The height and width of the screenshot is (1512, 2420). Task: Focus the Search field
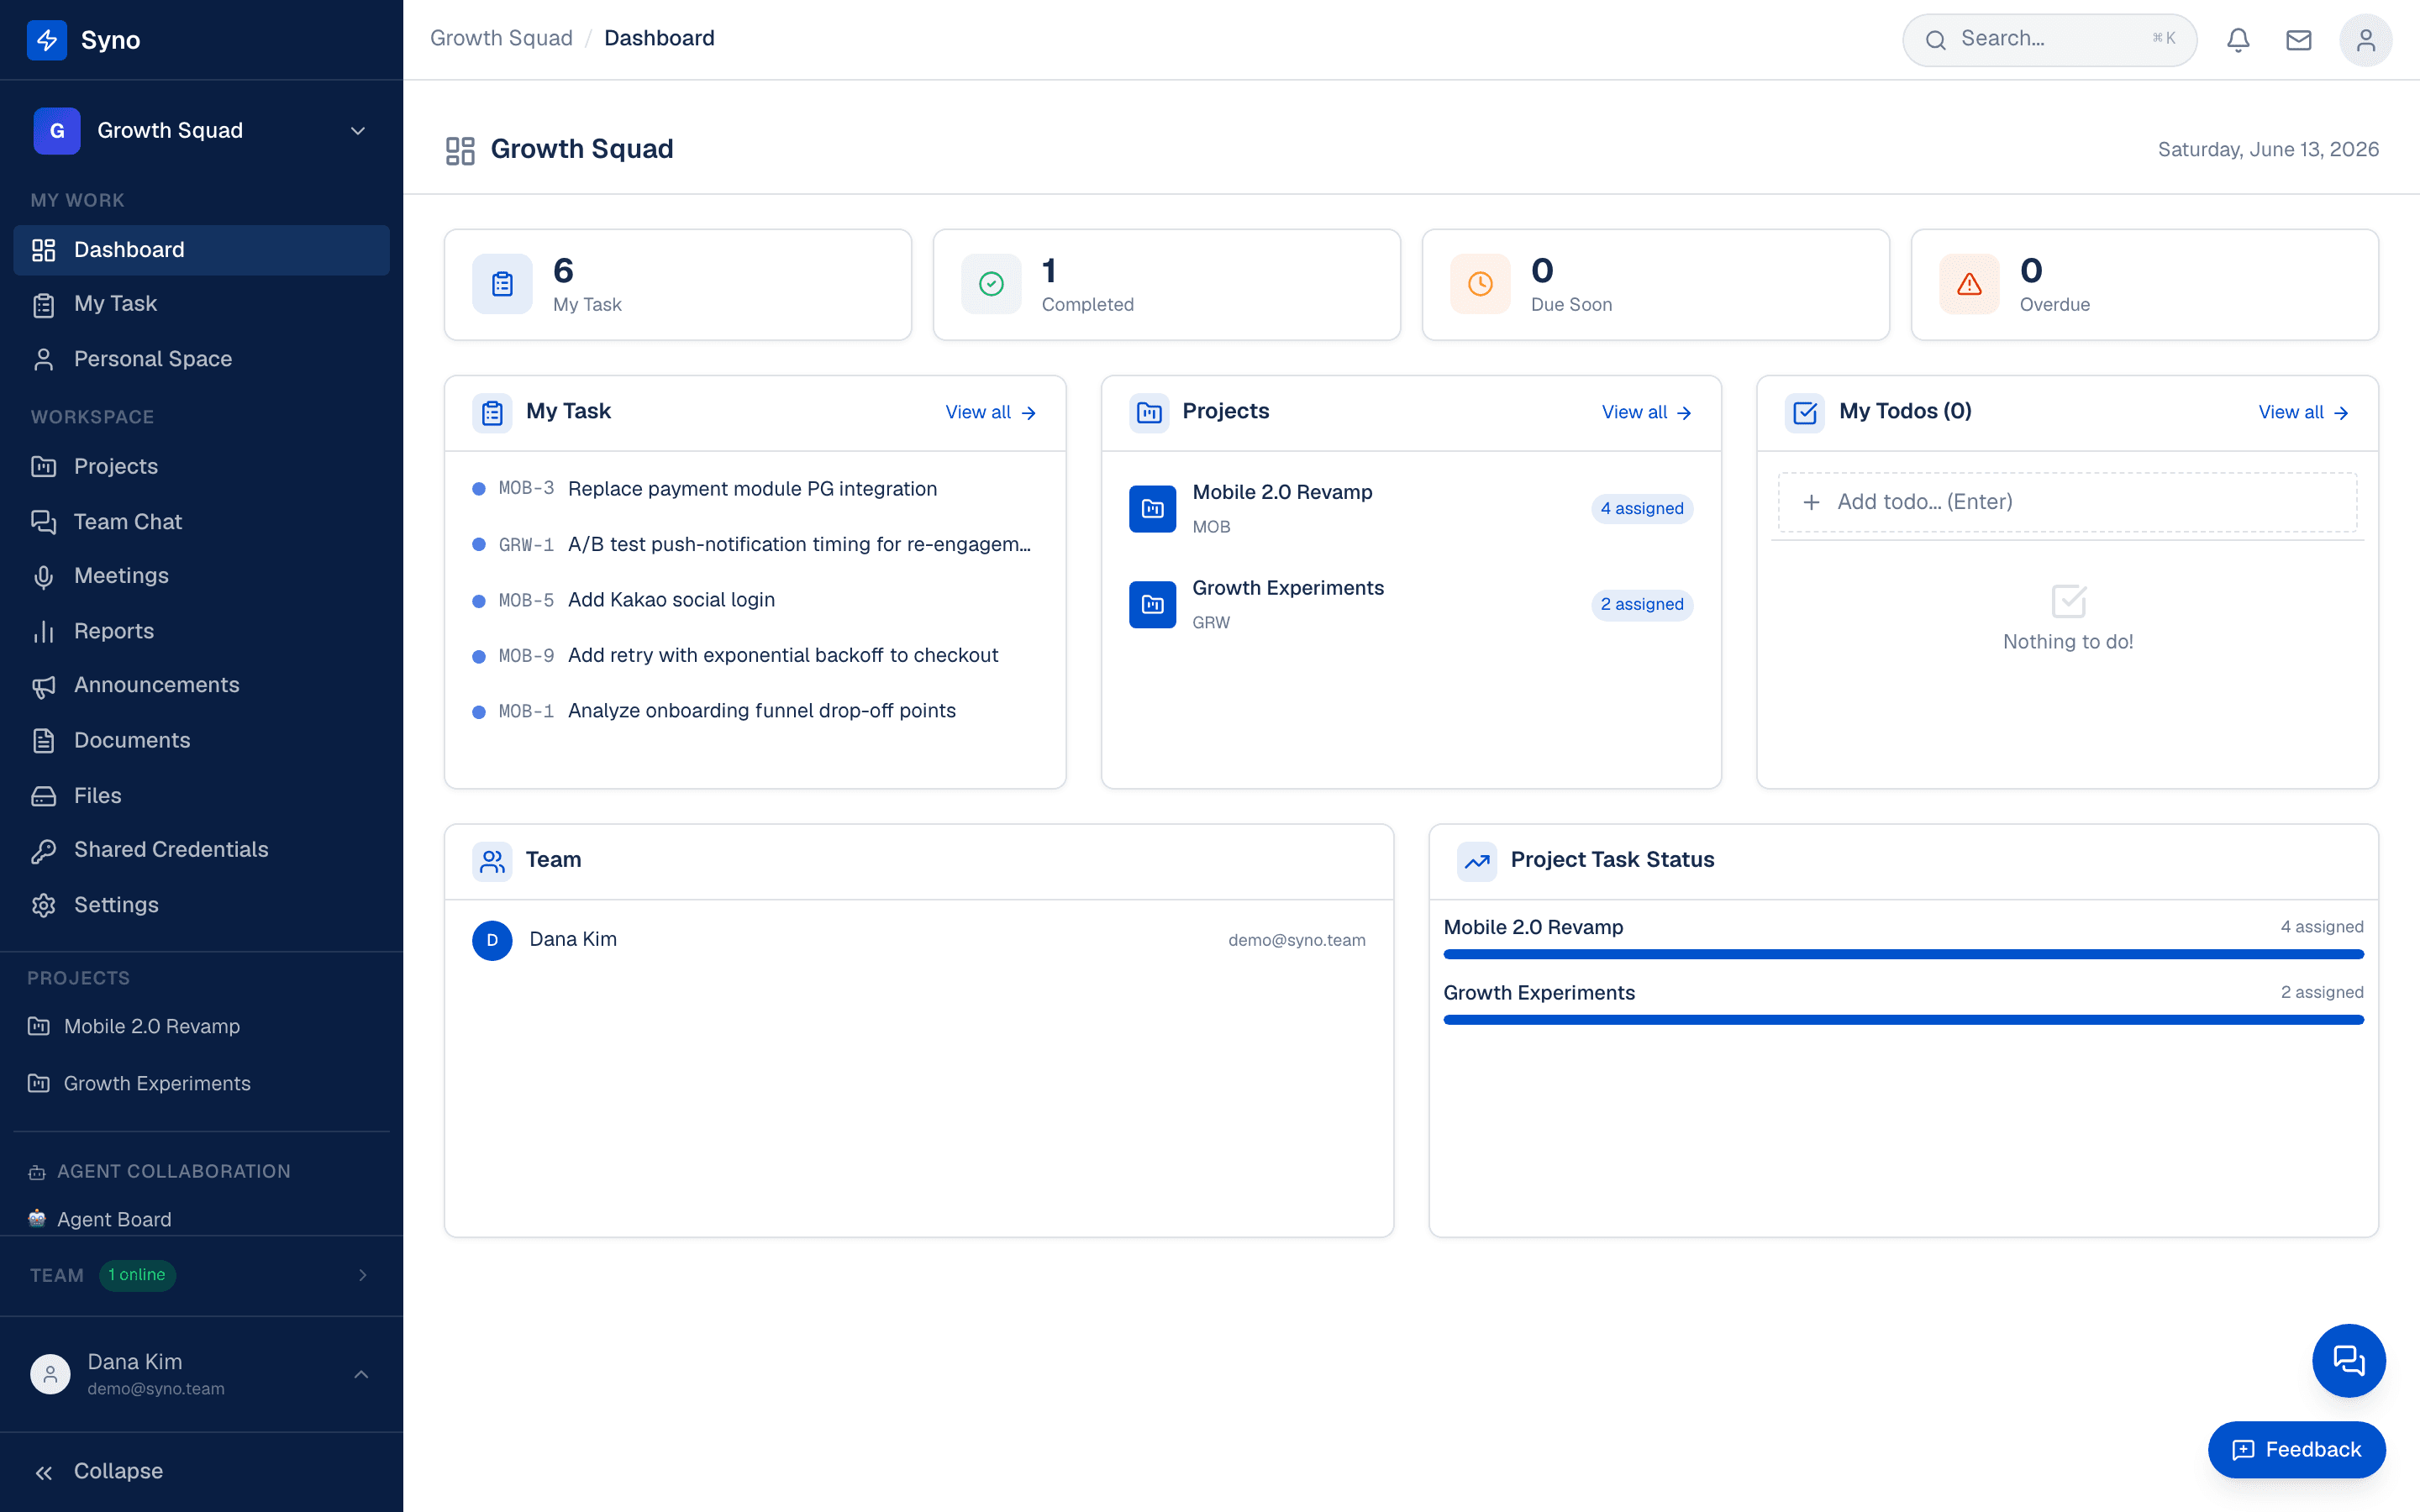click(x=2049, y=40)
